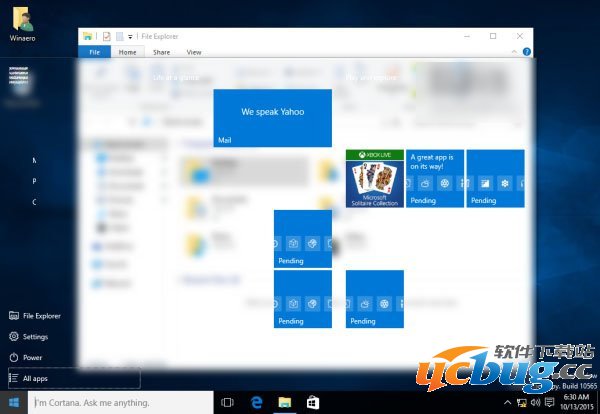The height and width of the screenshot is (414, 600).
Task: Launch Microsoft Edge from taskbar
Action: pyautogui.click(x=256, y=403)
